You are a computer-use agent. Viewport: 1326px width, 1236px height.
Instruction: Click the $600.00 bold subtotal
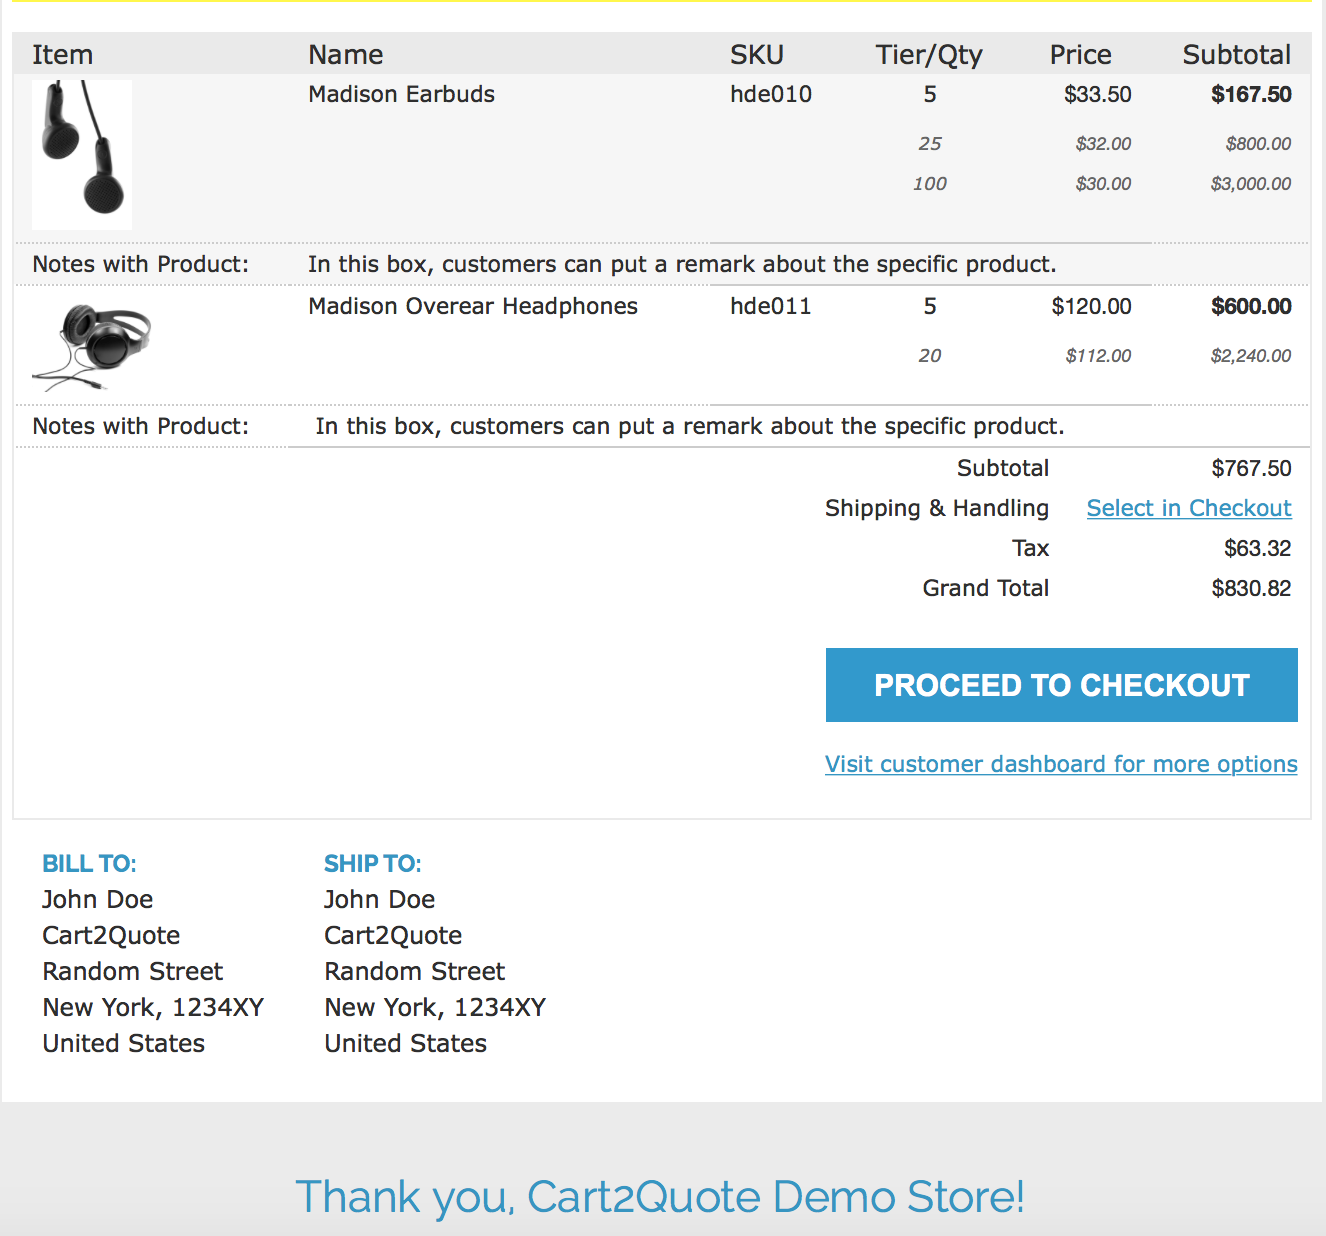pos(1251,306)
